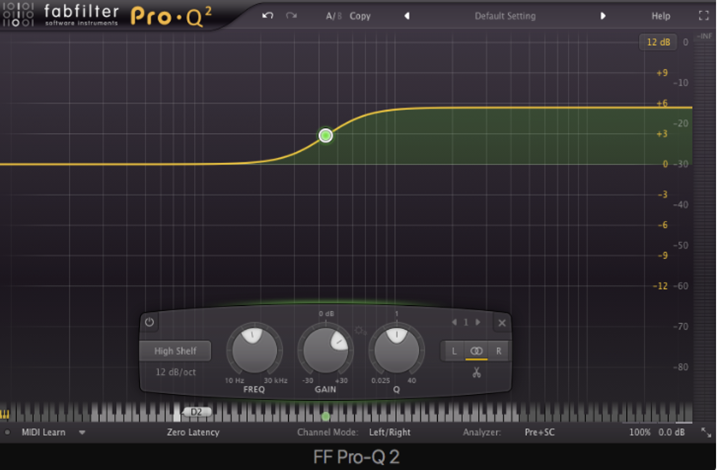Click the undo arrow icon
The image size is (720, 470).
point(268,16)
